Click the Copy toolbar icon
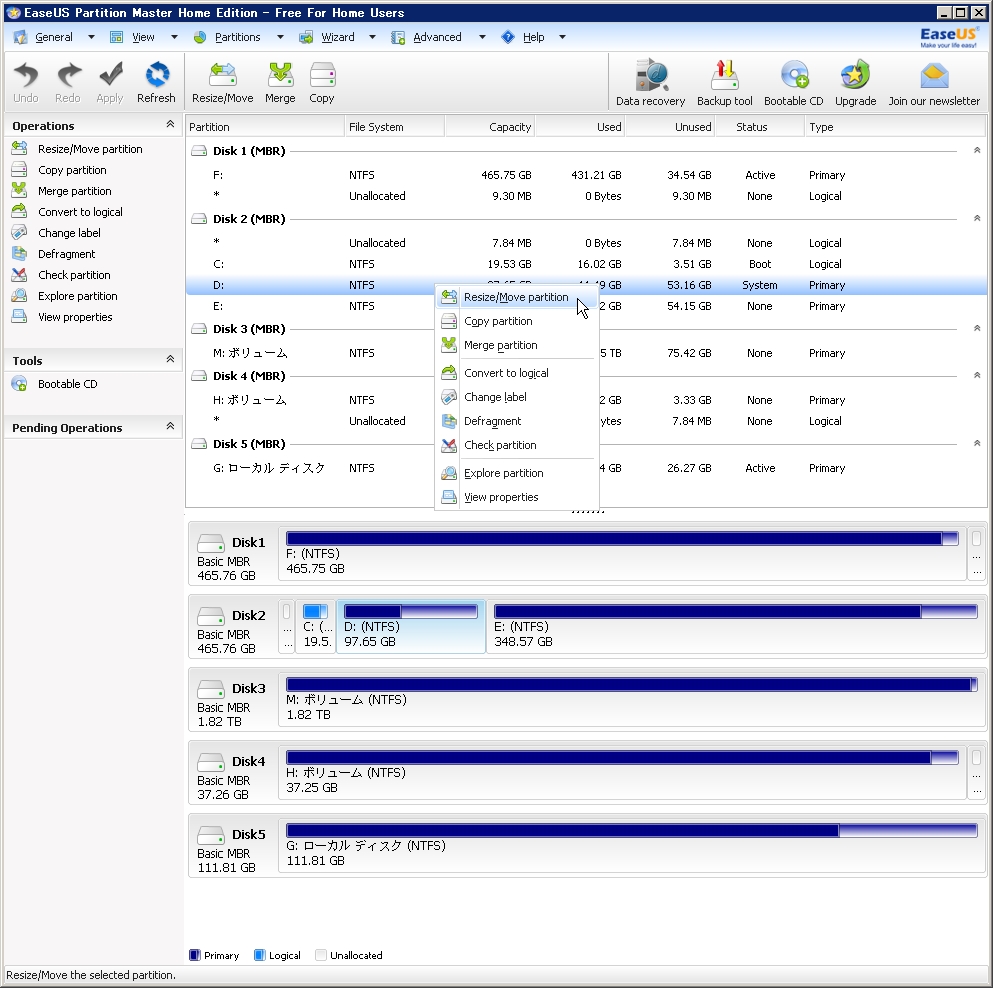The image size is (993, 988). click(322, 82)
